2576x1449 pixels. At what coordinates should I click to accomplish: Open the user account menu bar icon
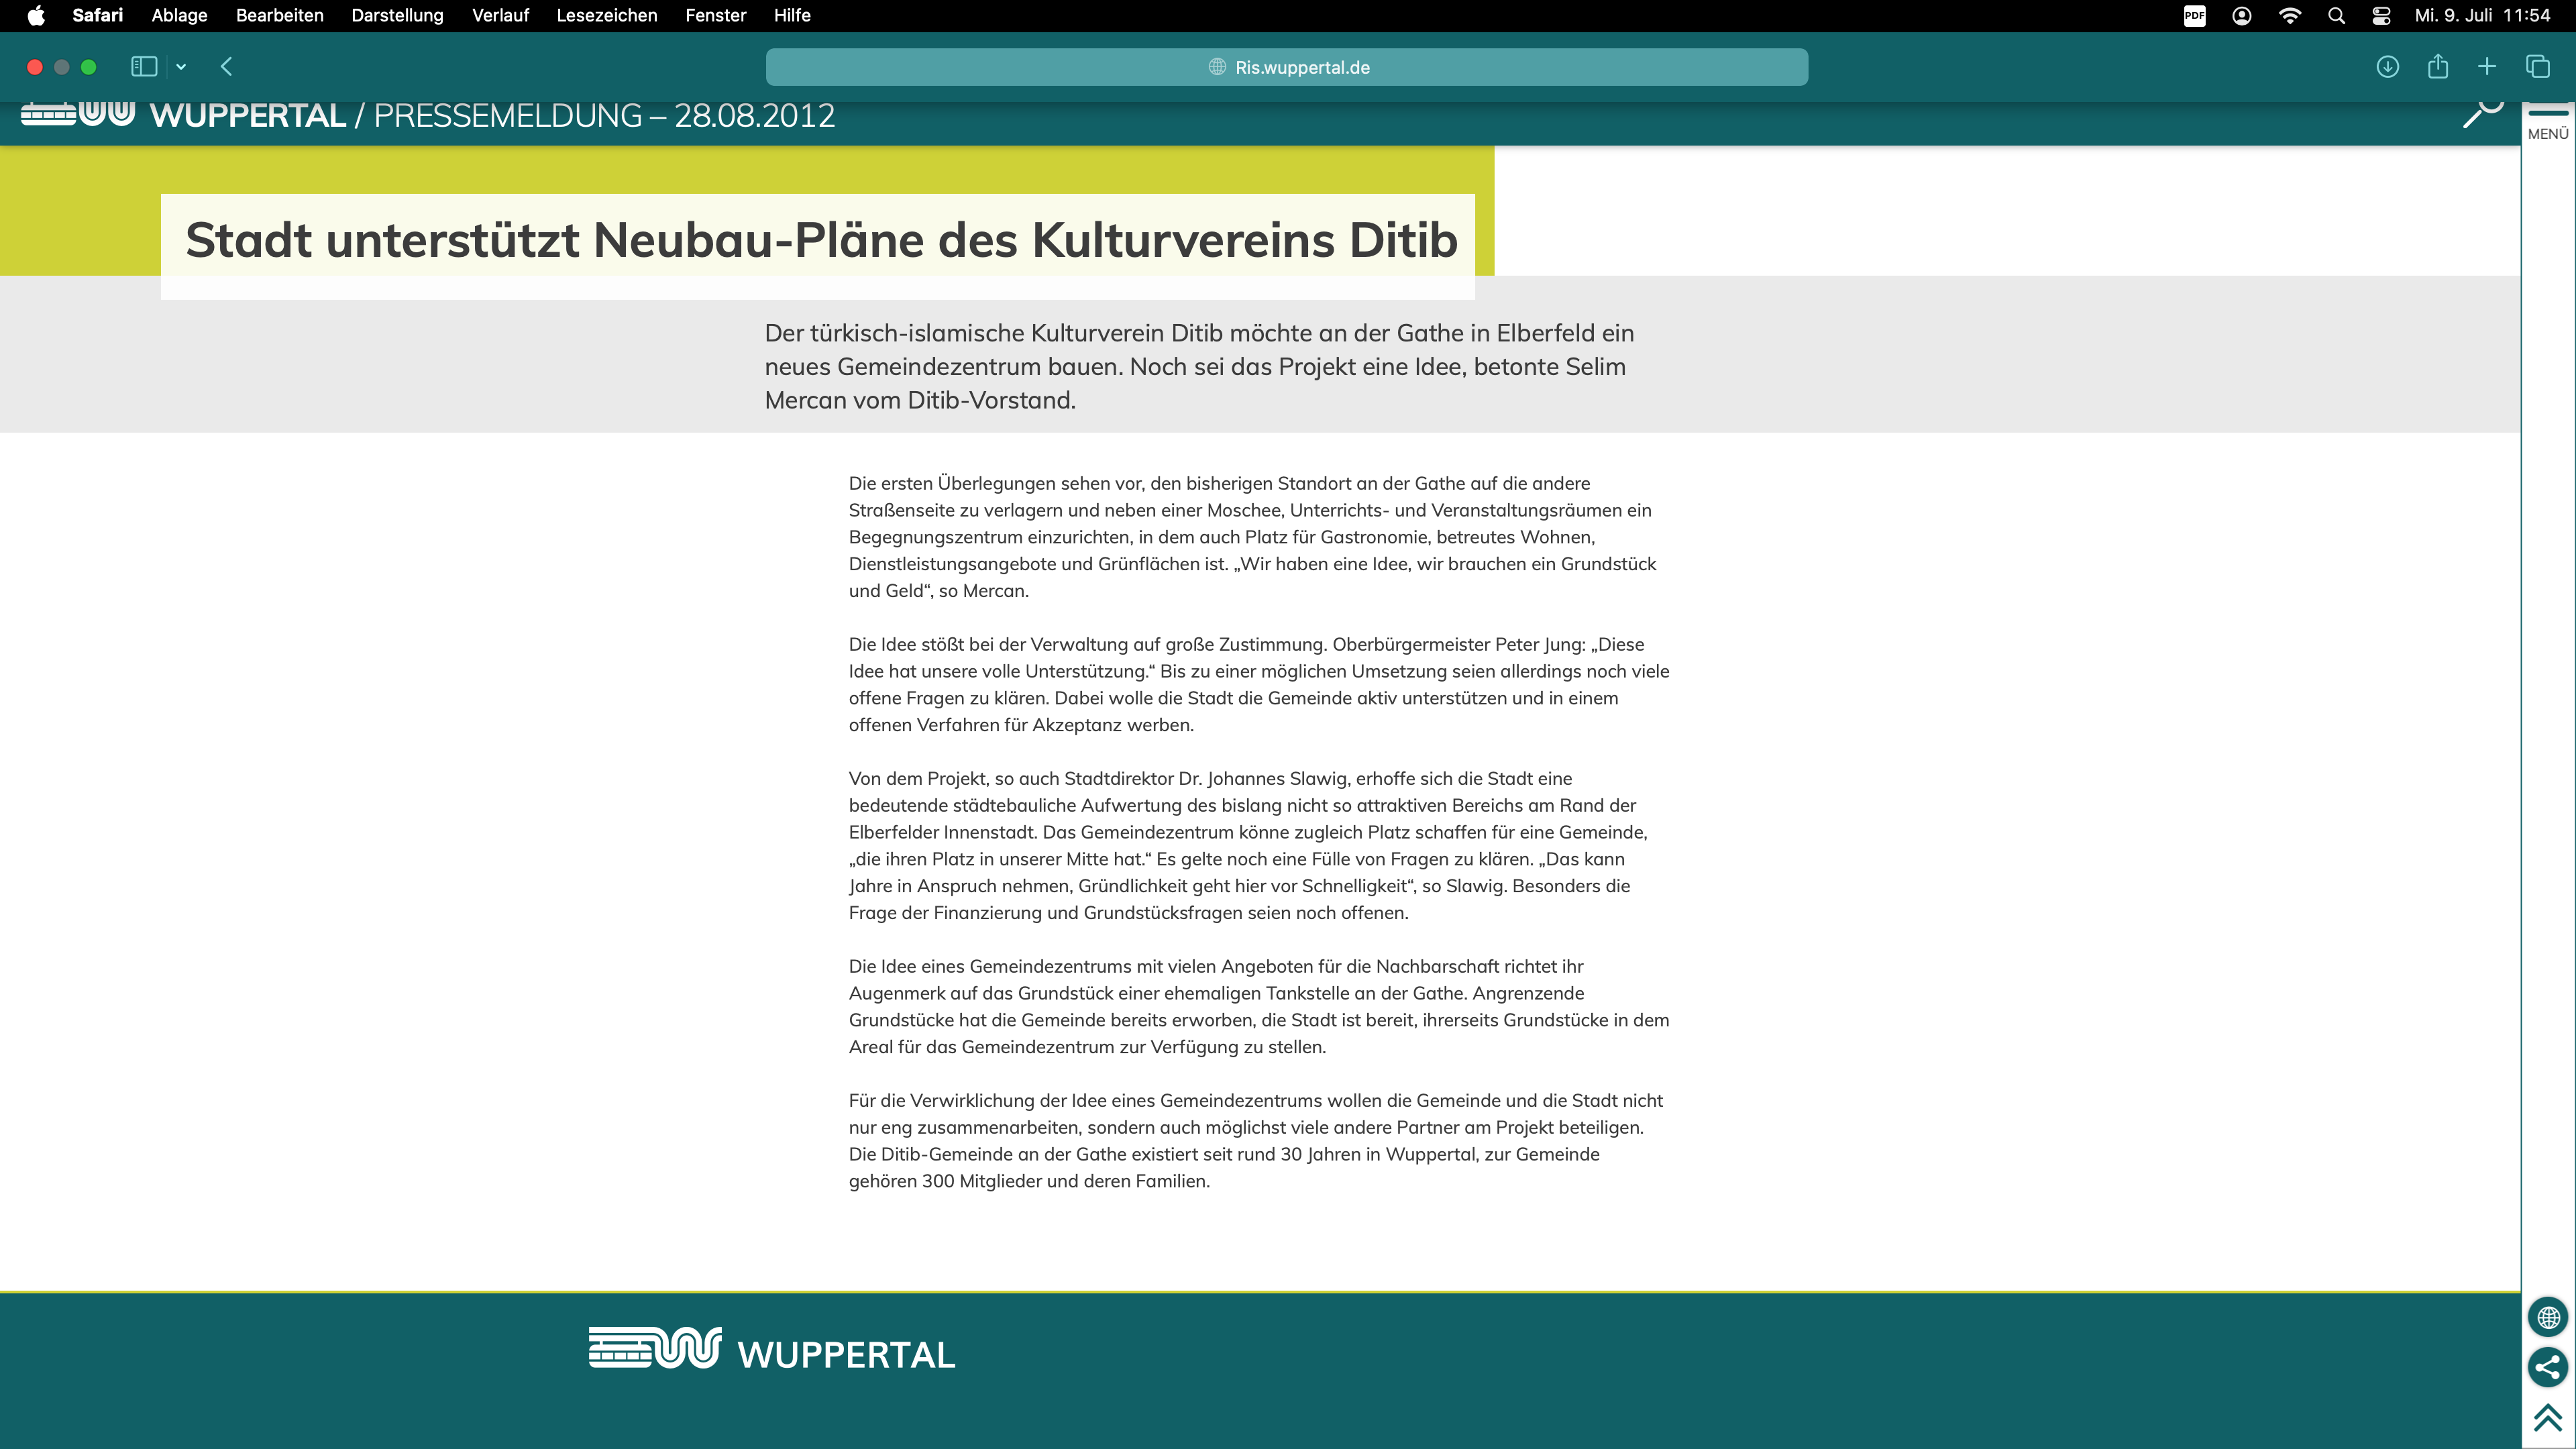tap(2241, 15)
